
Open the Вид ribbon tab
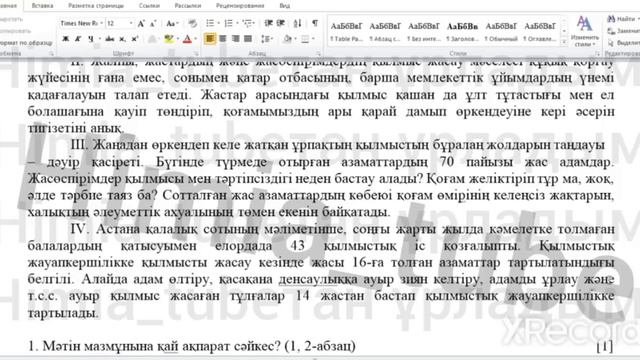284,6
